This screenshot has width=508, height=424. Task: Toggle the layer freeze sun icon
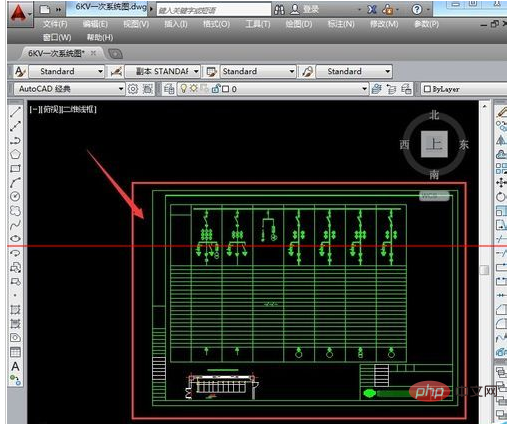[193, 89]
